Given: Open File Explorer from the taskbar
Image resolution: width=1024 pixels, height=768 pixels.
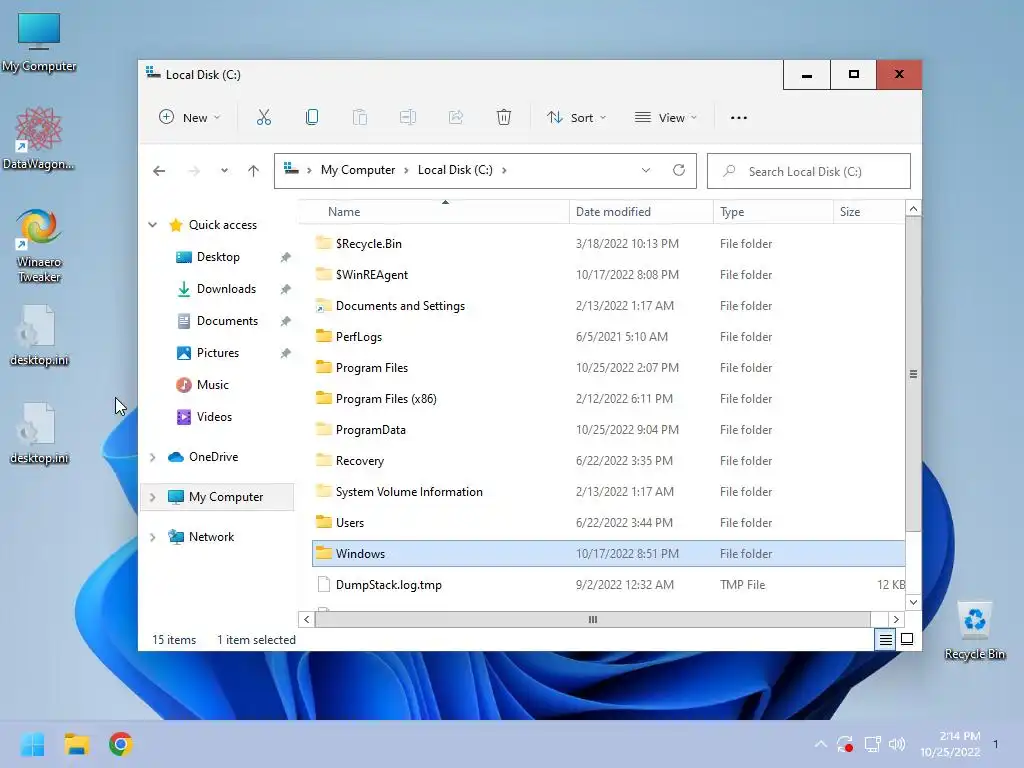Looking at the screenshot, I should pos(76,744).
